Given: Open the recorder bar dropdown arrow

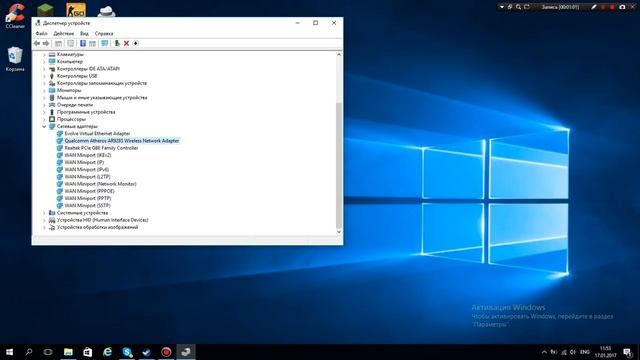Looking at the screenshot, I should pos(502,7).
